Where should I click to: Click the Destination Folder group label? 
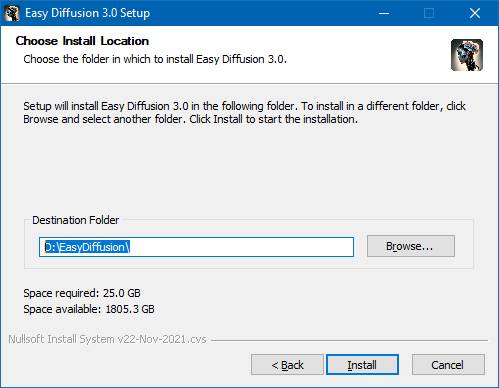(76, 220)
